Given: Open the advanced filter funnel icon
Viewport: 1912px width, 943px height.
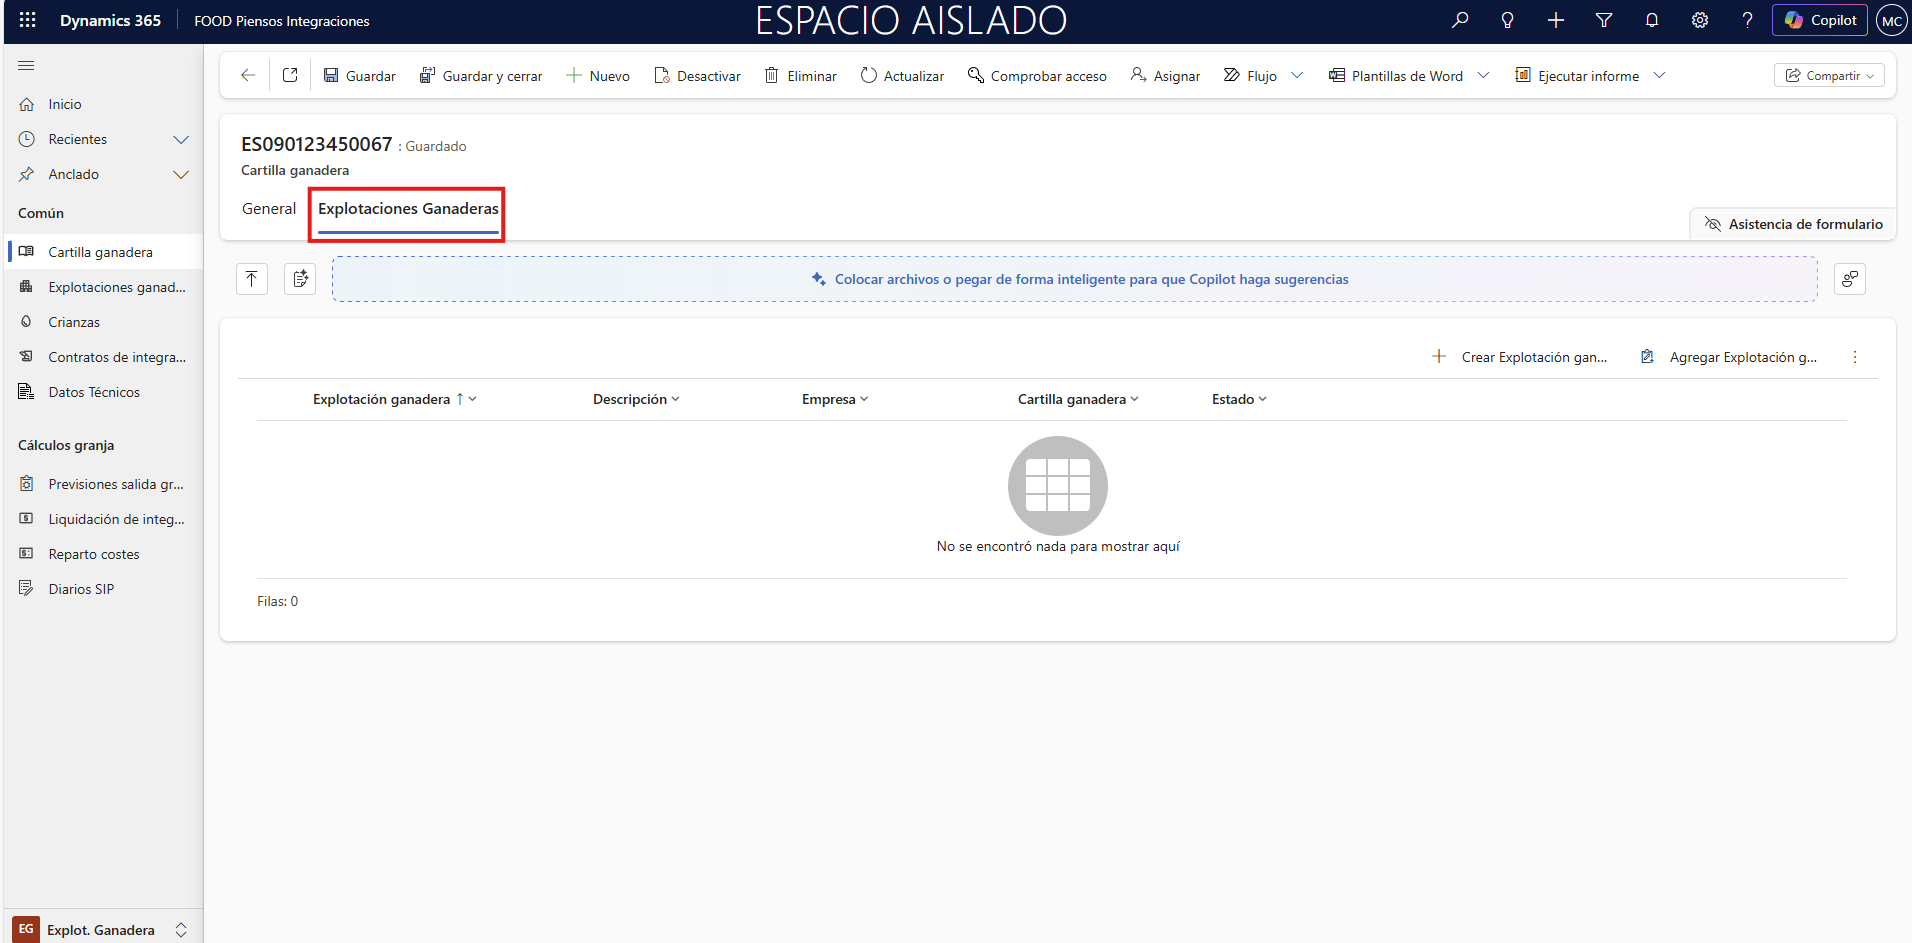Looking at the screenshot, I should click(1604, 20).
